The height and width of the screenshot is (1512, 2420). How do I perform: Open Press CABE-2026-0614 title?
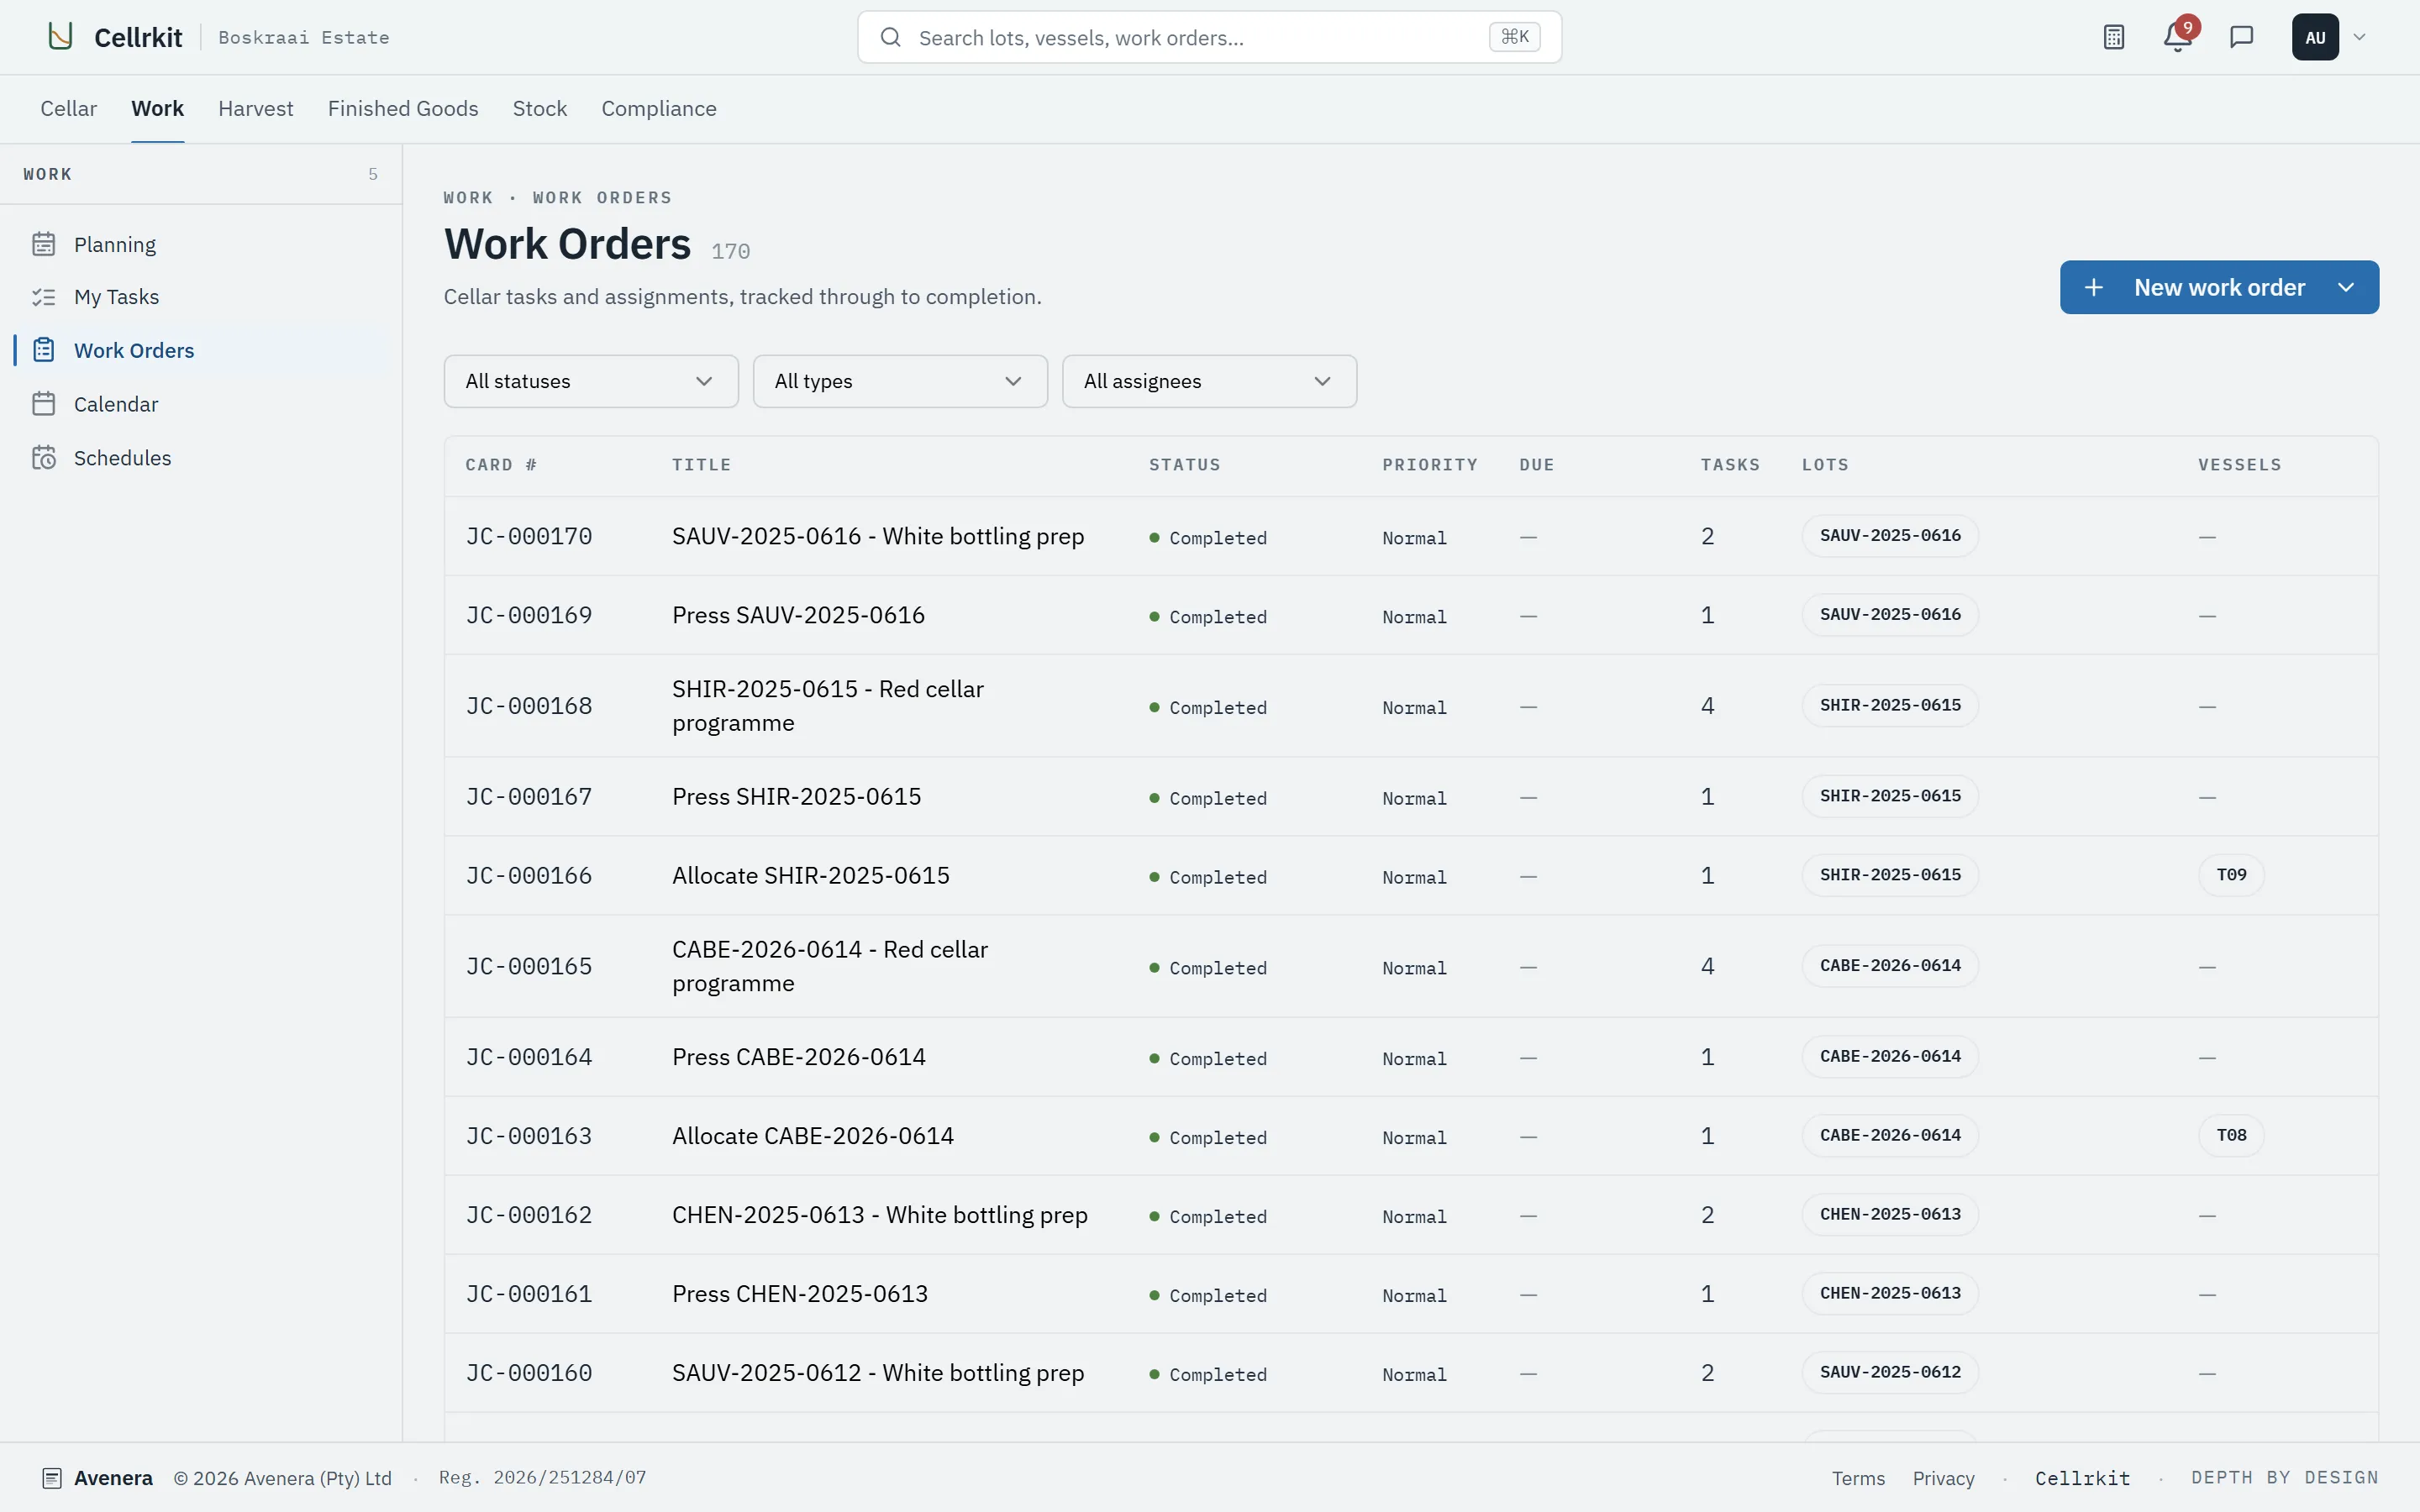798,1056
